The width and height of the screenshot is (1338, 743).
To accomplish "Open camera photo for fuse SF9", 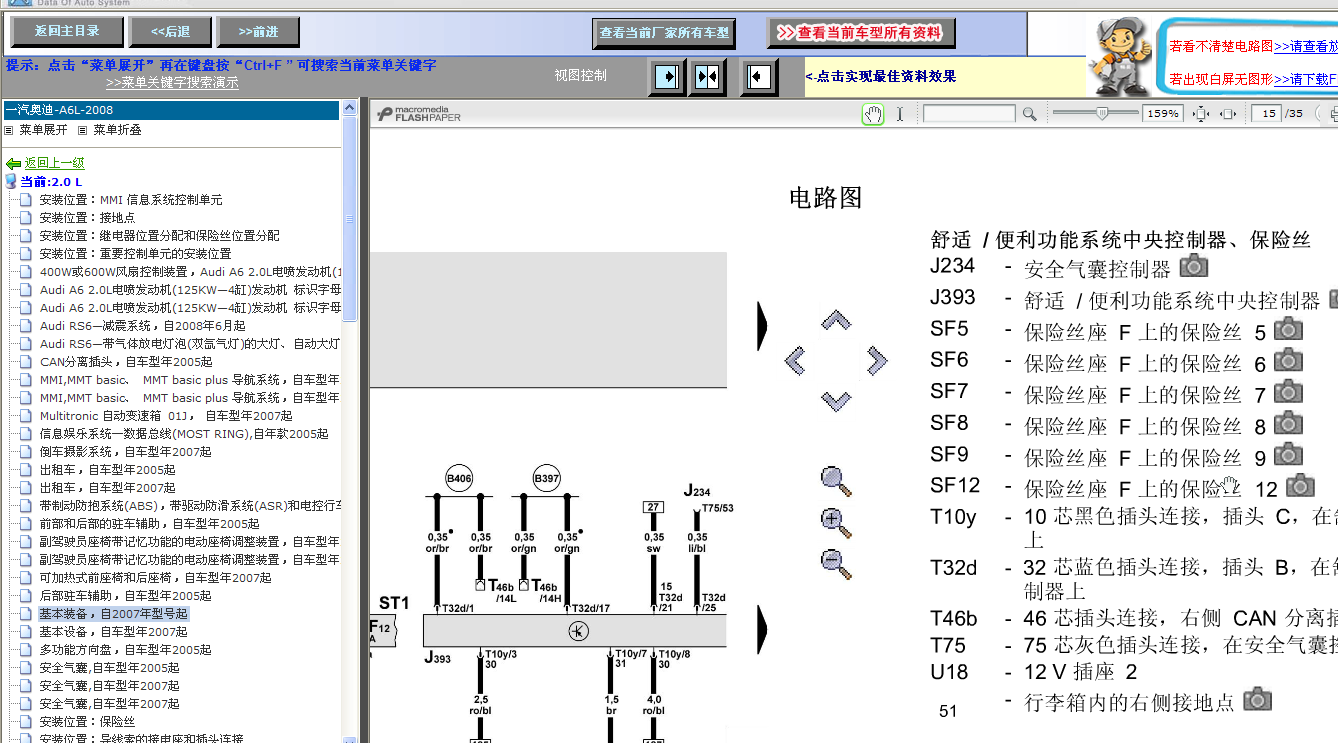I will coord(1288,453).
